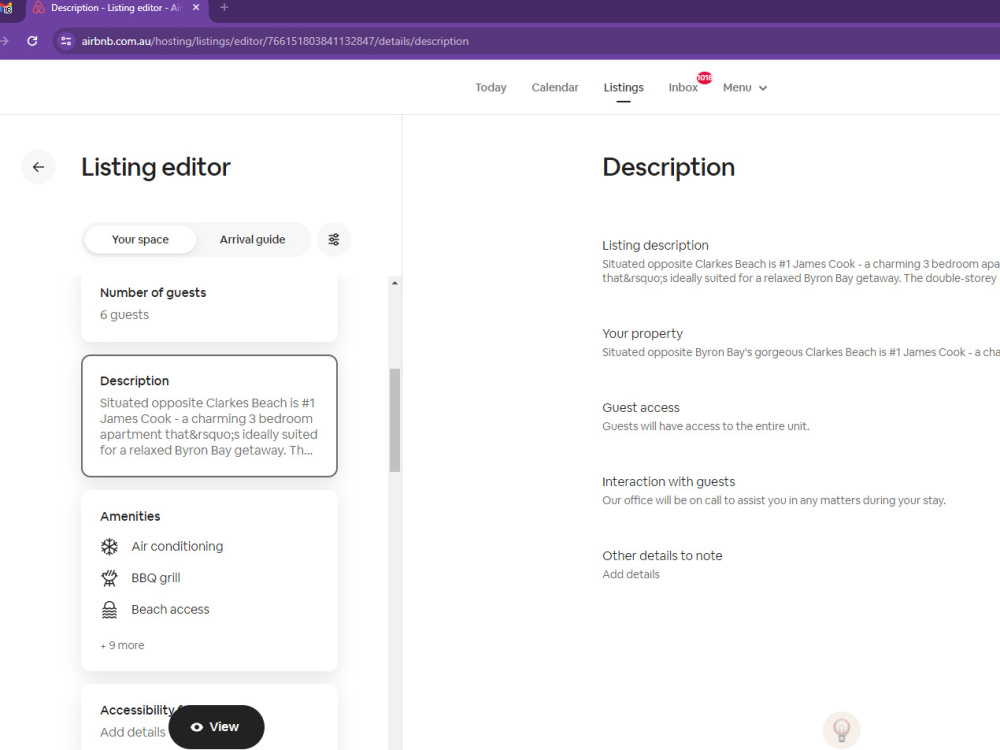Select the Listings tab
1000x750 pixels.
pos(623,87)
